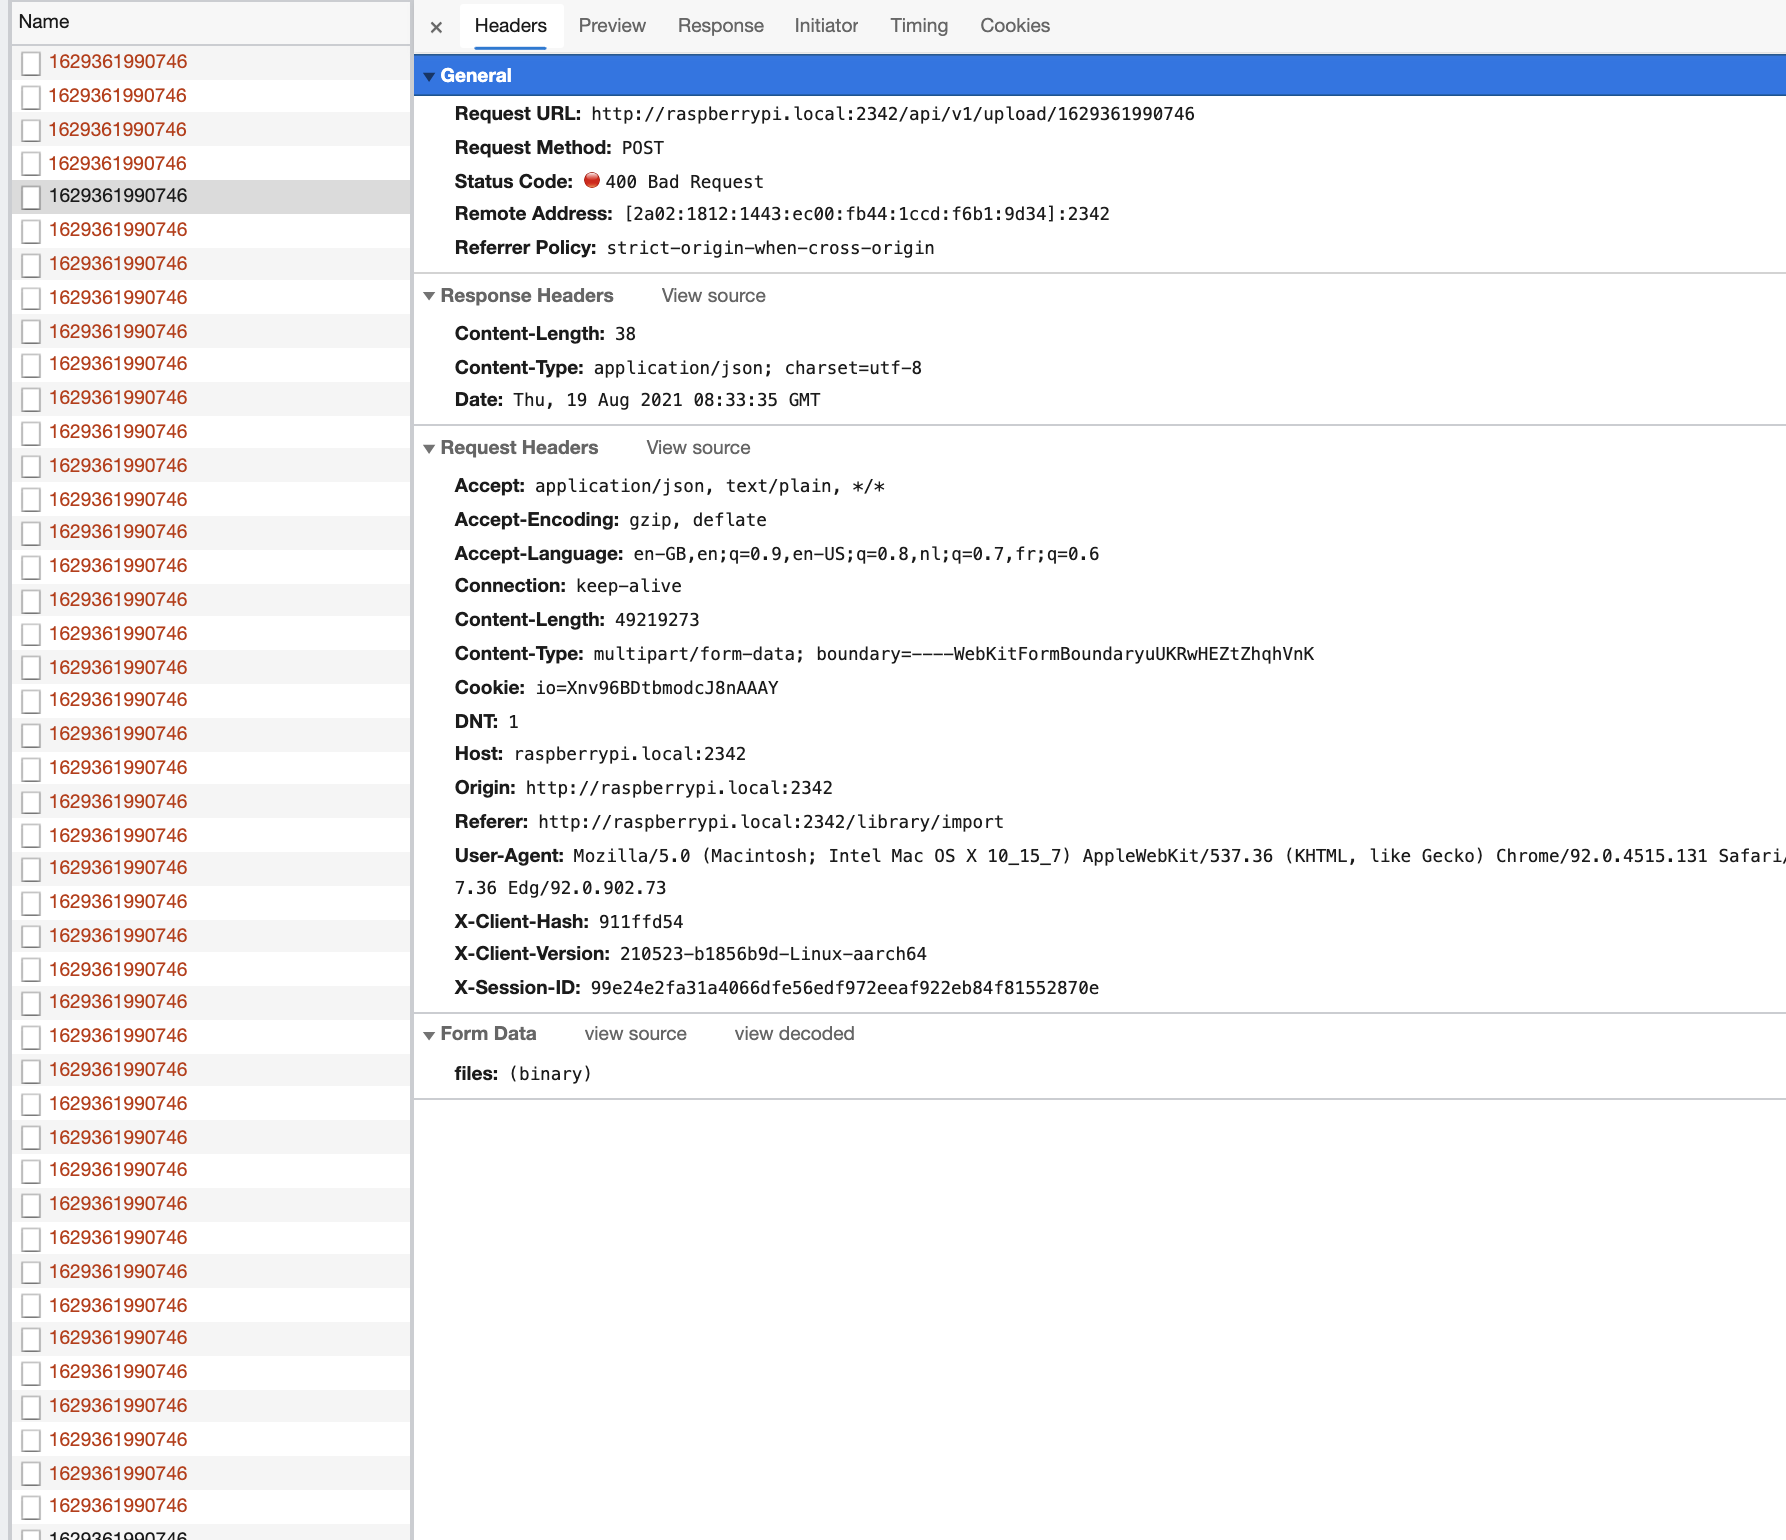Click view decoded in Form Data
Image resolution: width=1786 pixels, height=1540 pixels.
tap(794, 1034)
